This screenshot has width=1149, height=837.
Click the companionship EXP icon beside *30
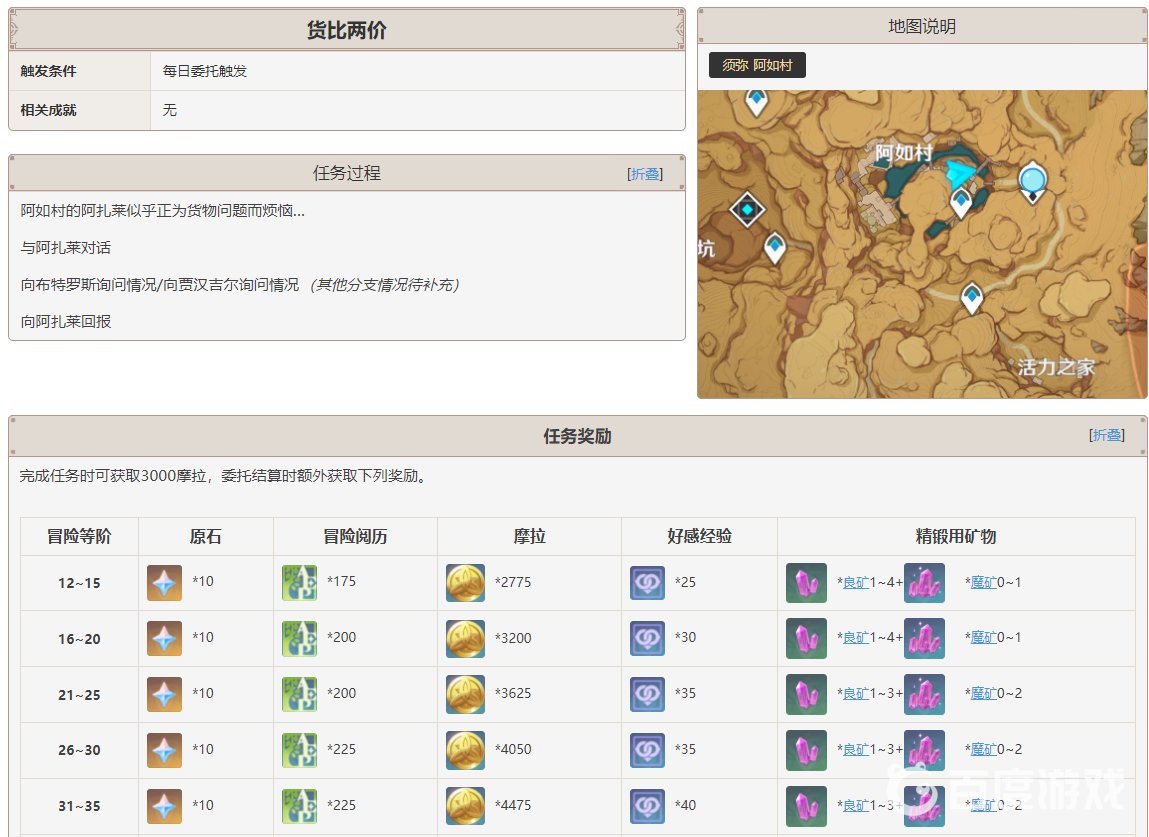[x=648, y=639]
